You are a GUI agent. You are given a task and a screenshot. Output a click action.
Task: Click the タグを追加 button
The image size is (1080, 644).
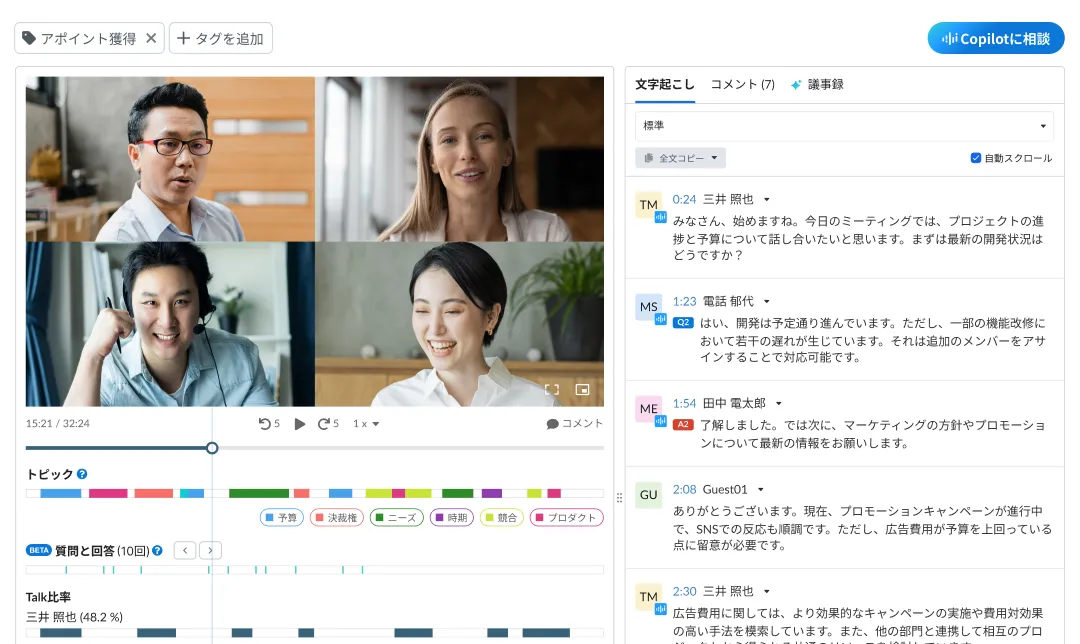(x=220, y=39)
